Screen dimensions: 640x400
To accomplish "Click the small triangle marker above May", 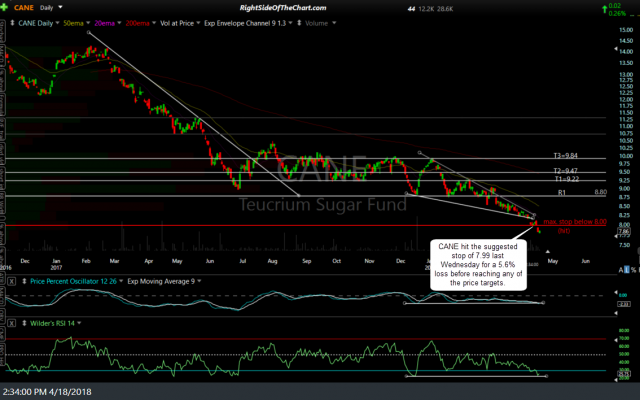I will click(548, 251).
